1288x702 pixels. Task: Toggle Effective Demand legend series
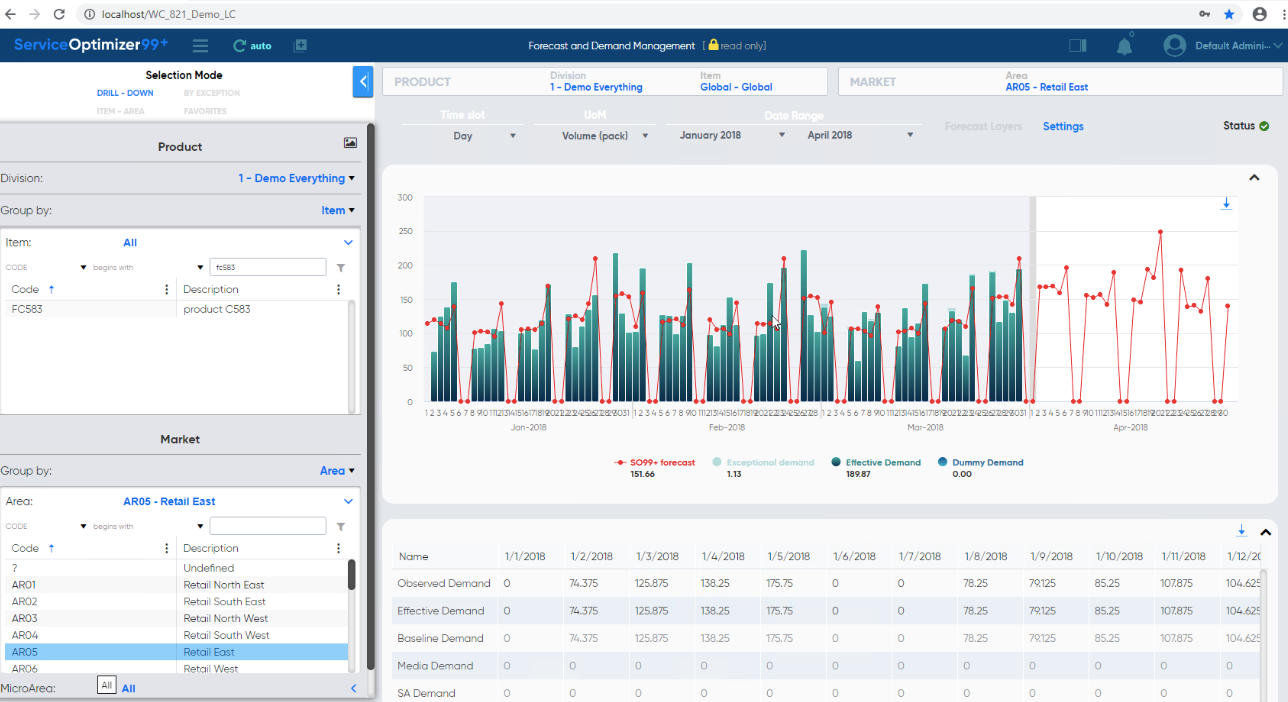[876, 463]
